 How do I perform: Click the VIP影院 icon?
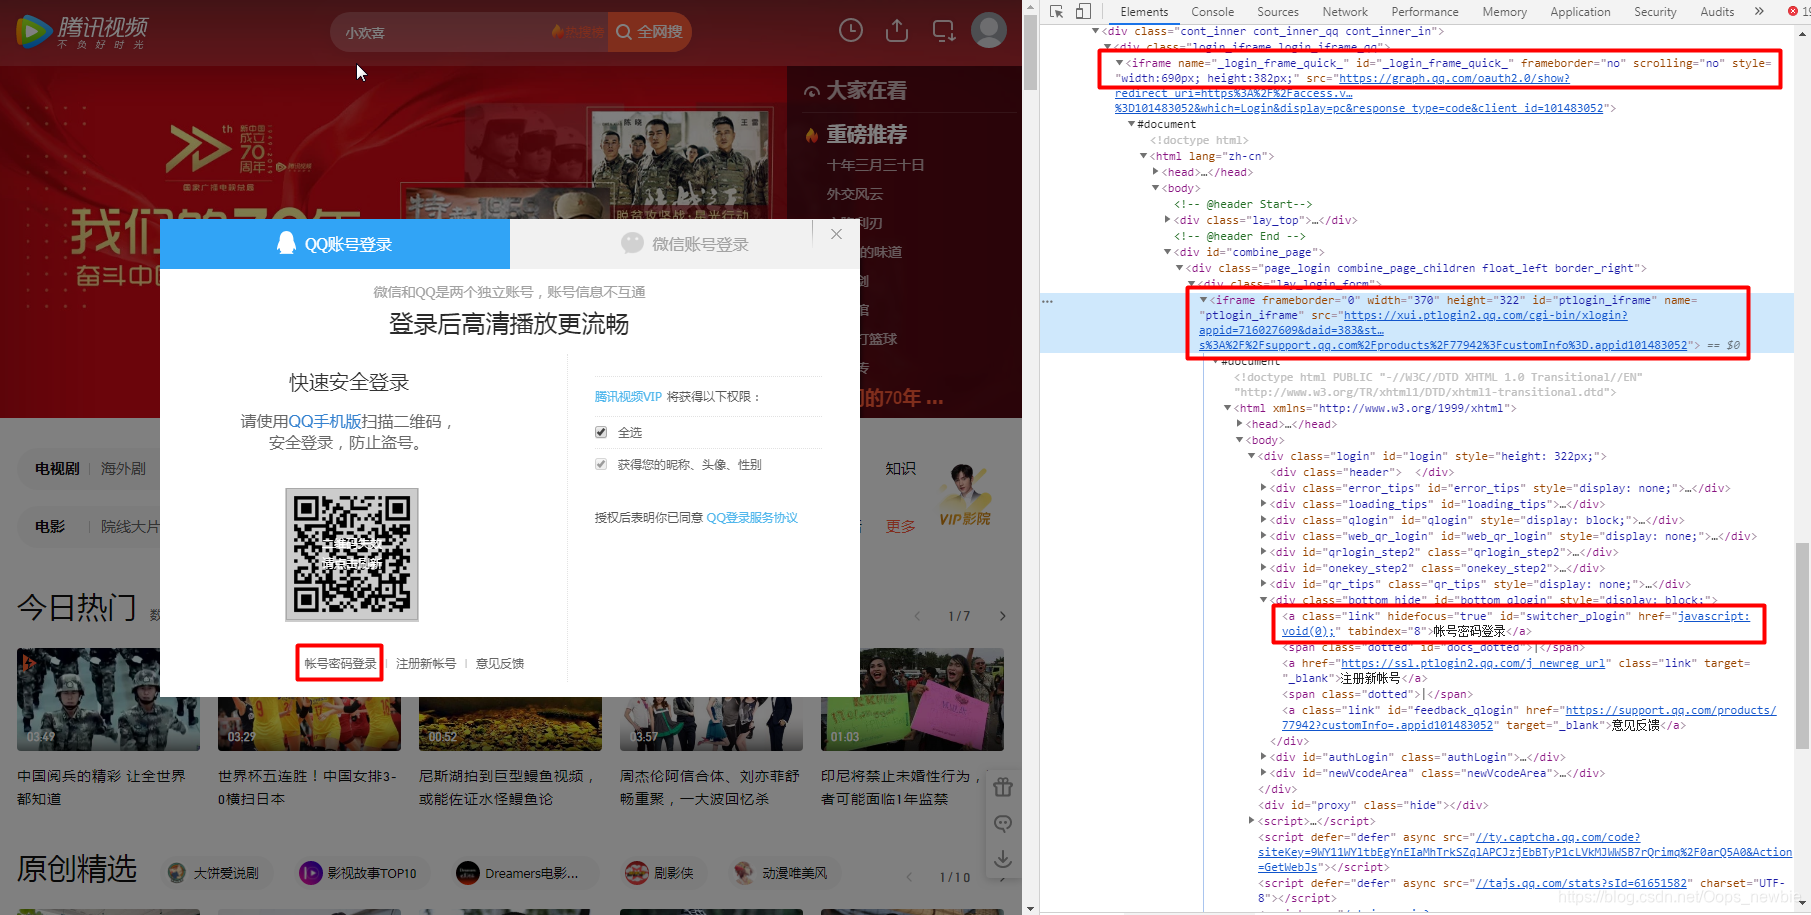964,496
